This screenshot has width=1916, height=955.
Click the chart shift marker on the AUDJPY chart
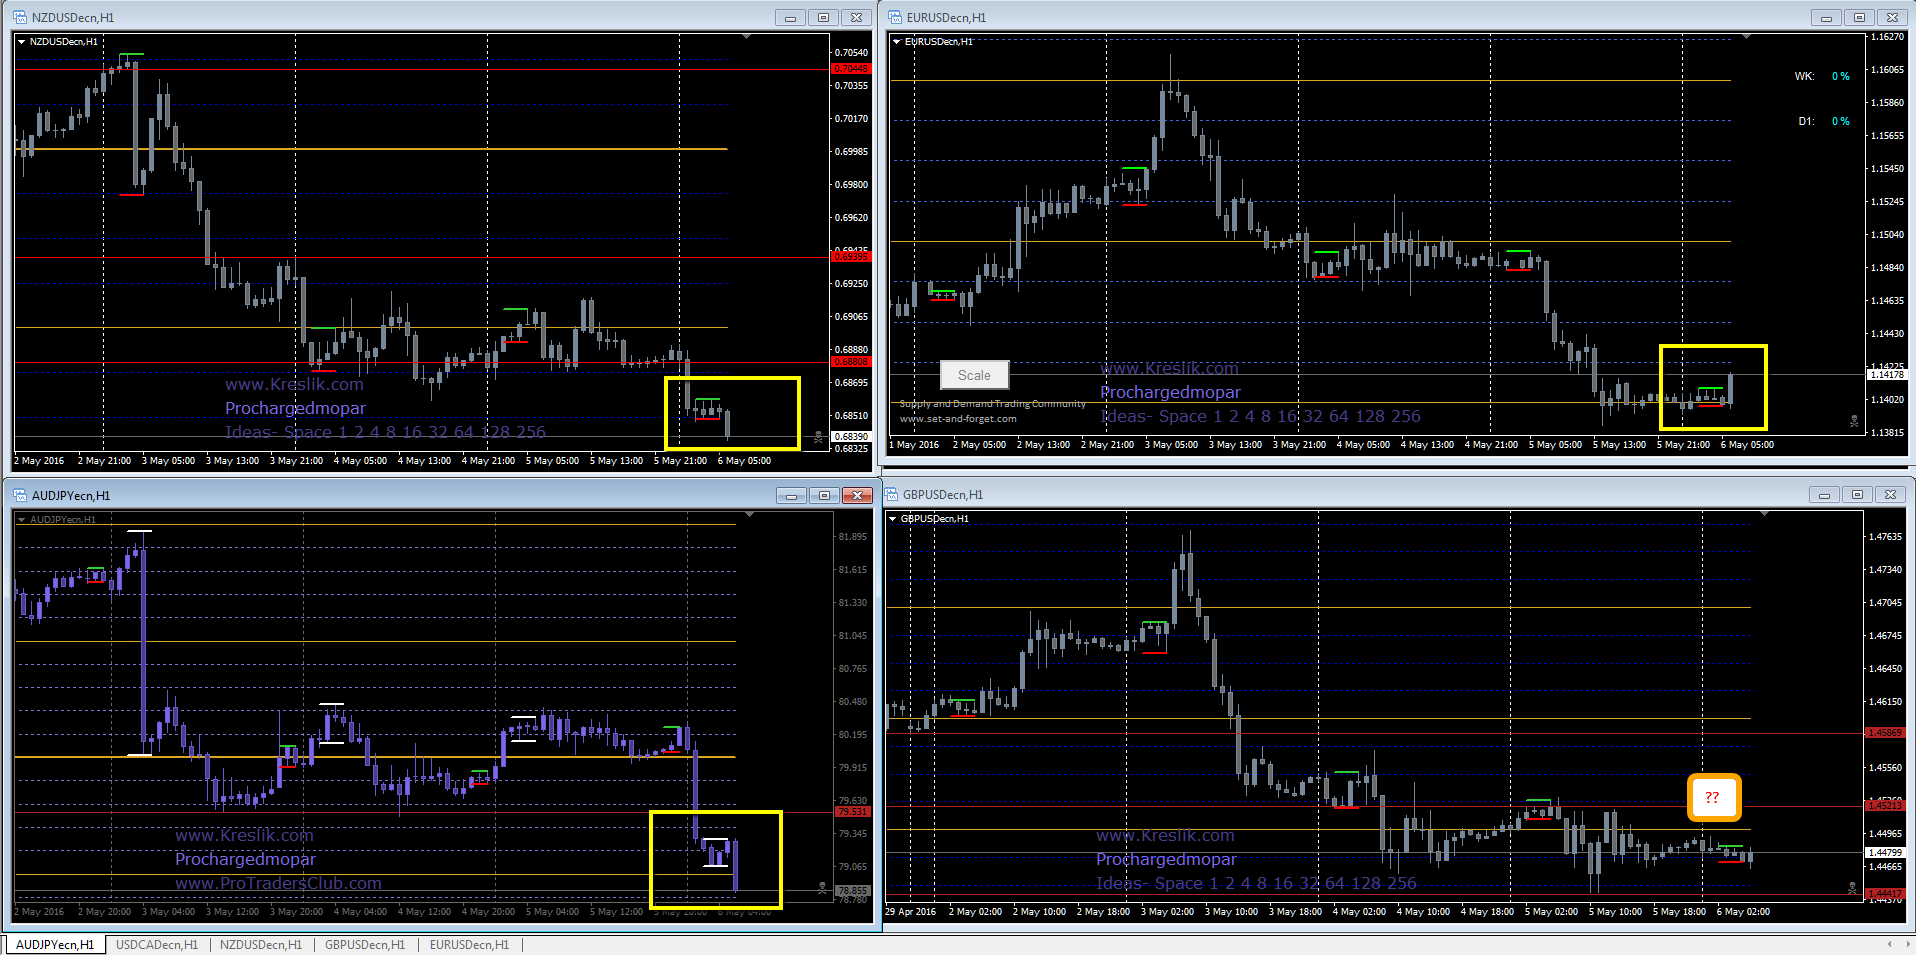pos(751,515)
